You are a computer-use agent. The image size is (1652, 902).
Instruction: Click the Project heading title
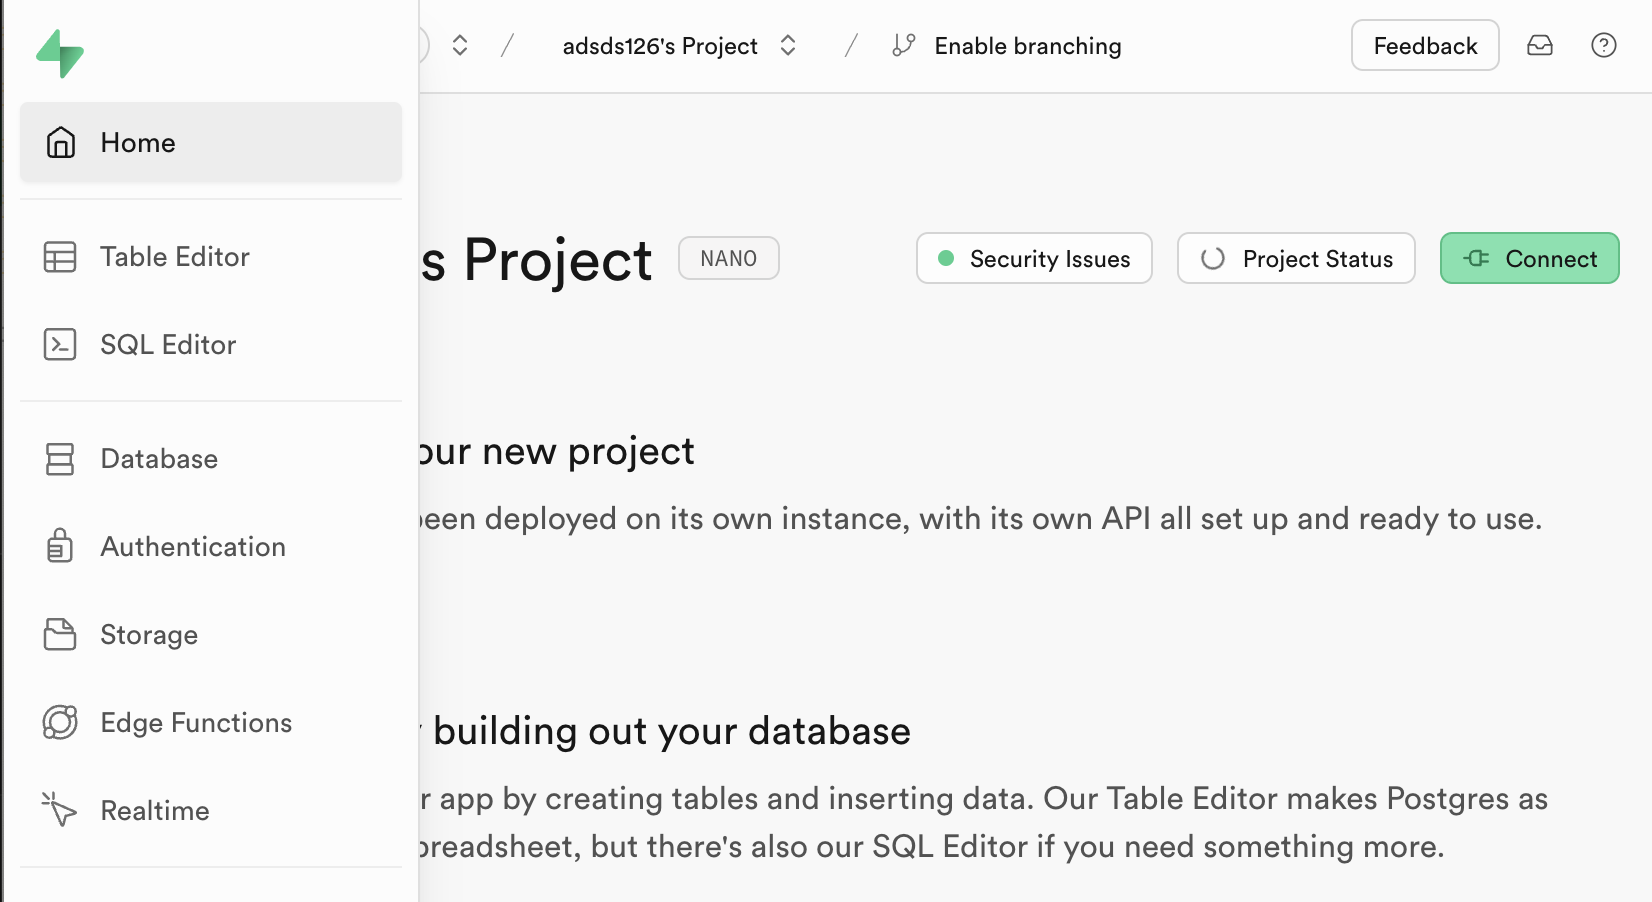tap(537, 260)
